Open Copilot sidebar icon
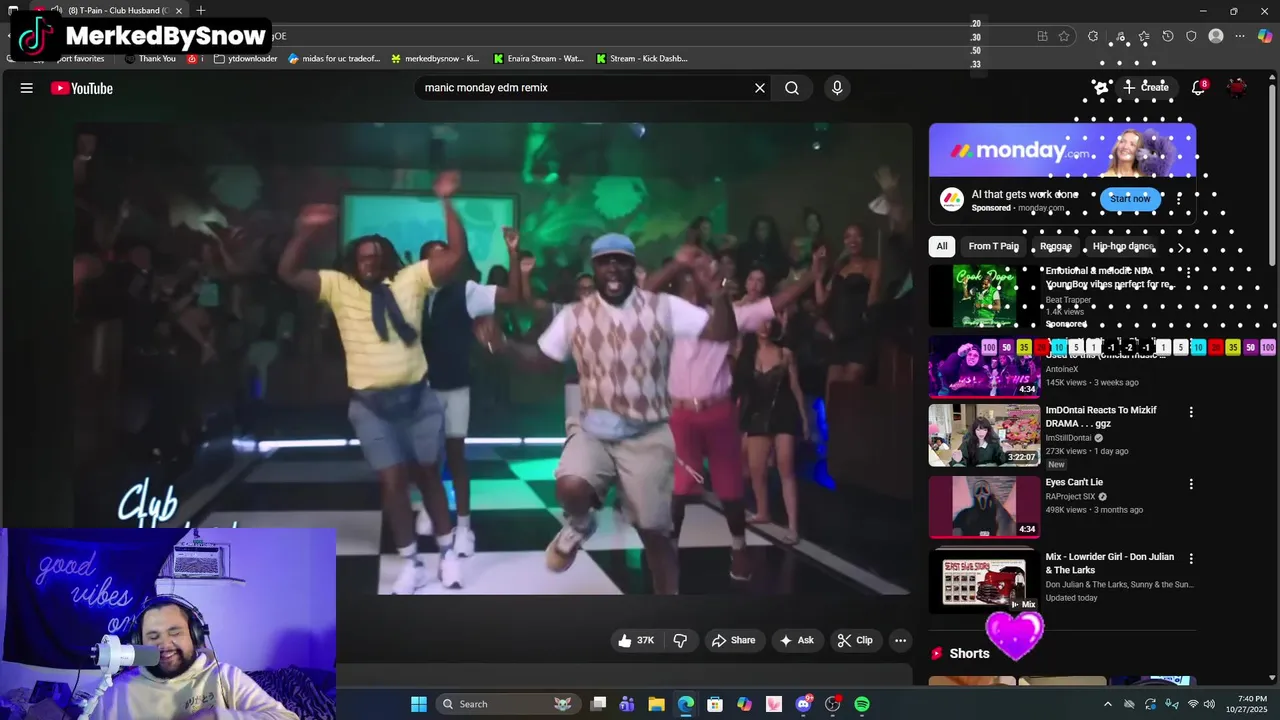The height and width of the screenshot is (720, 1280). [1265, 36]
